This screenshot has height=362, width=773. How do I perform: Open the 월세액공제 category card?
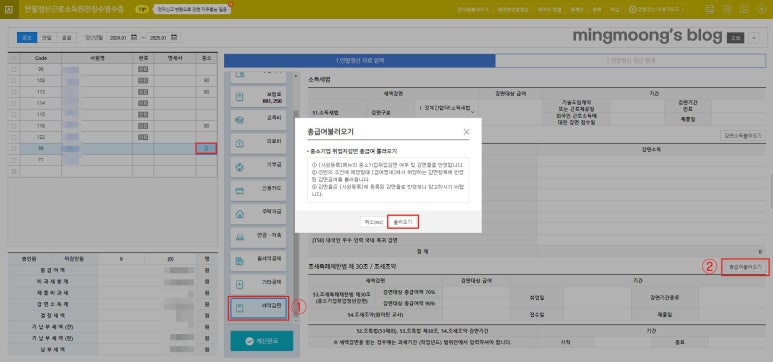click(x=258, y=260)
